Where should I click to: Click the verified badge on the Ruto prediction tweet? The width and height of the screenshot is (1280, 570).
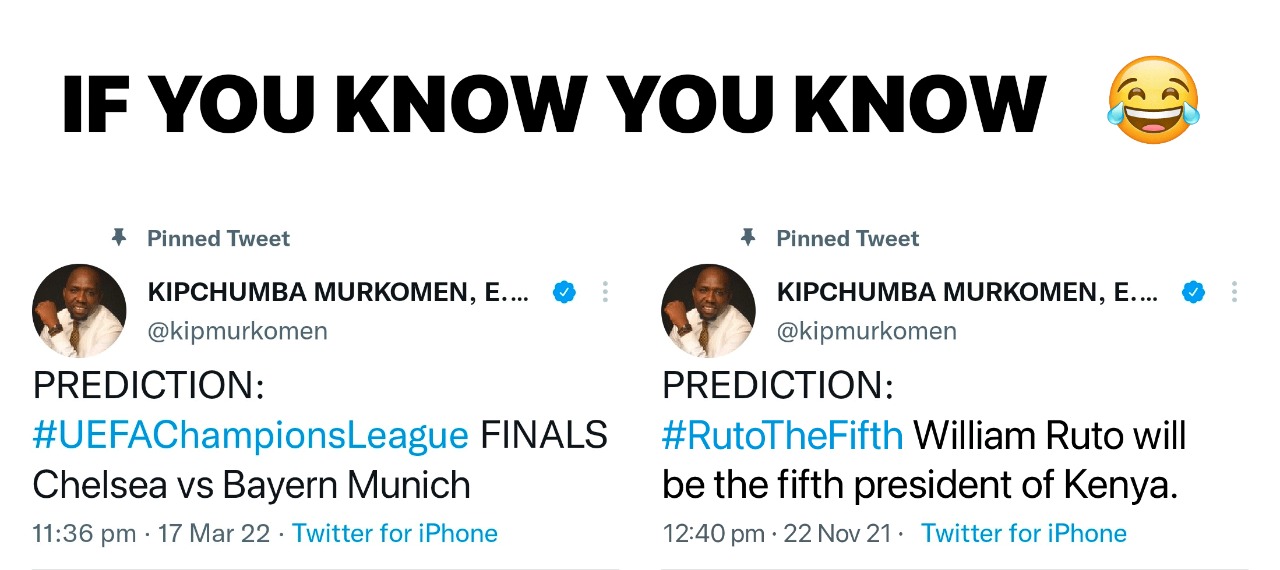click(x=1193, y=292)
